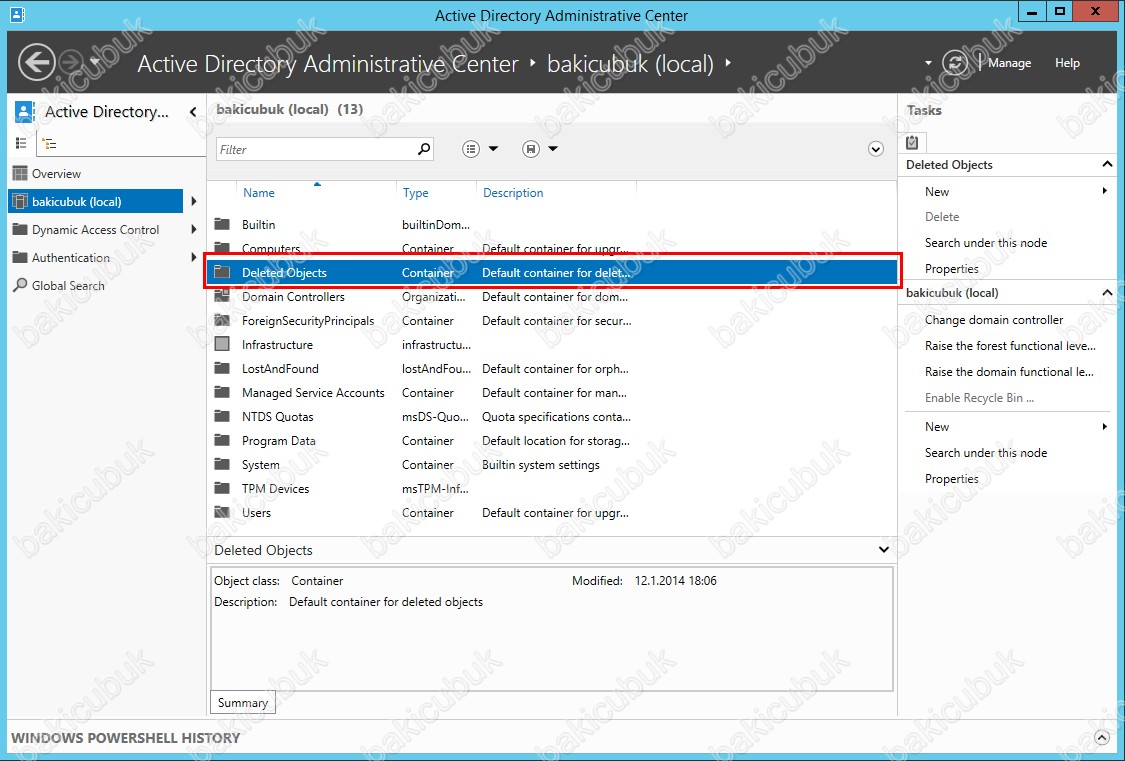1125x761 pixels.
Task: Click Raise the domain functional level
Action: tap(1009, 372)
